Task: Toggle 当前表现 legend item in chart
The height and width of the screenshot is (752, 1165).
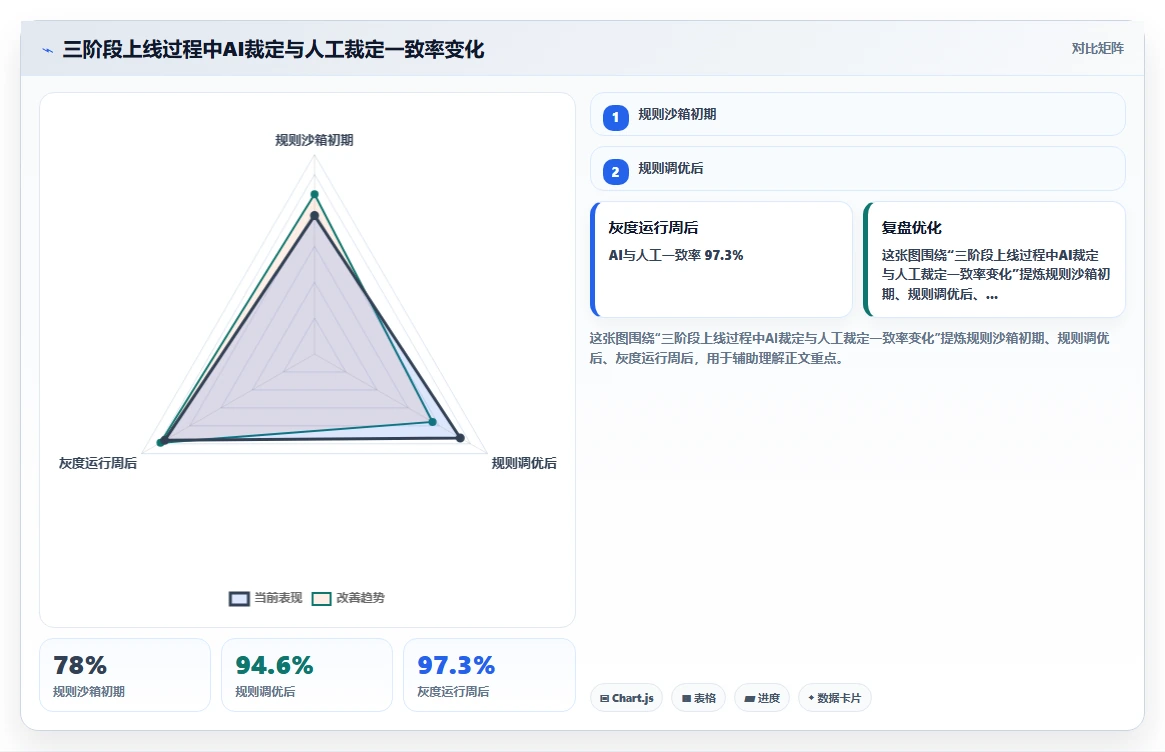Action: [266, 598]
